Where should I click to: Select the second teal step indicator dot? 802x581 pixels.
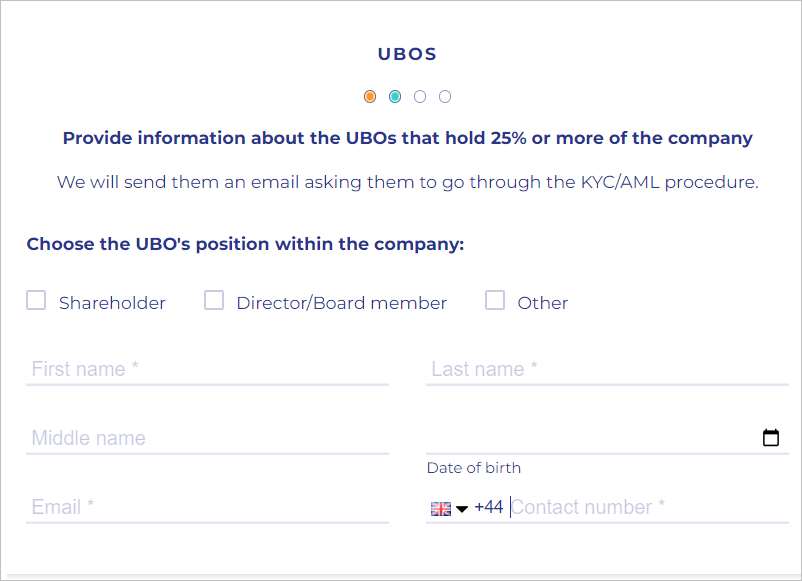pos(395,97)
